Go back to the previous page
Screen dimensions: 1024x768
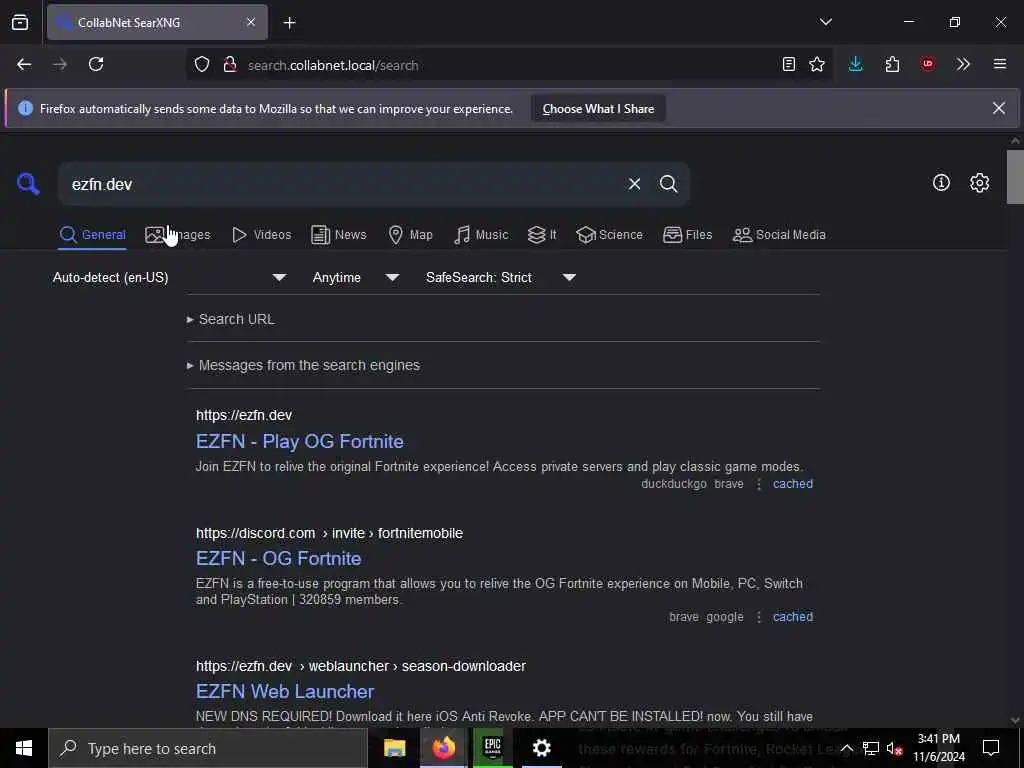tap(24, 65)
